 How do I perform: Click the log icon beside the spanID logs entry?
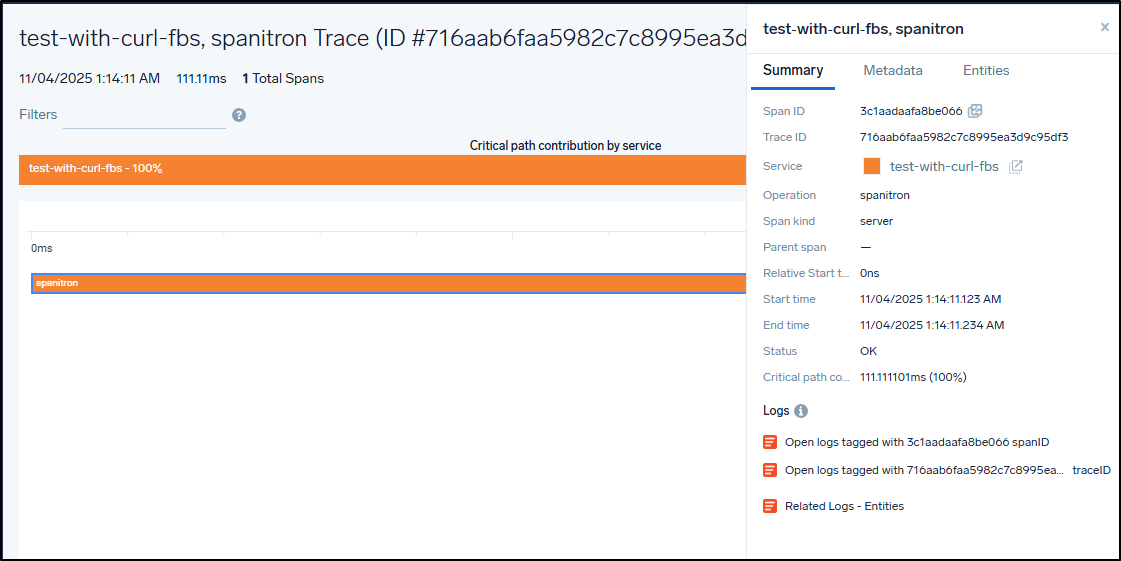770,442
